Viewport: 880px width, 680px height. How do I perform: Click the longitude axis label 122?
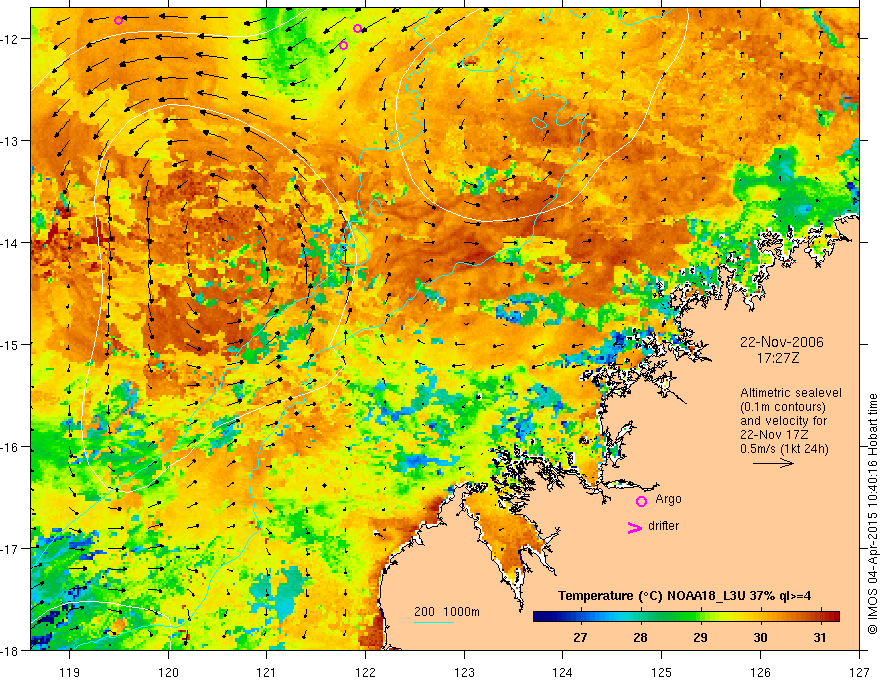[365, 672]
